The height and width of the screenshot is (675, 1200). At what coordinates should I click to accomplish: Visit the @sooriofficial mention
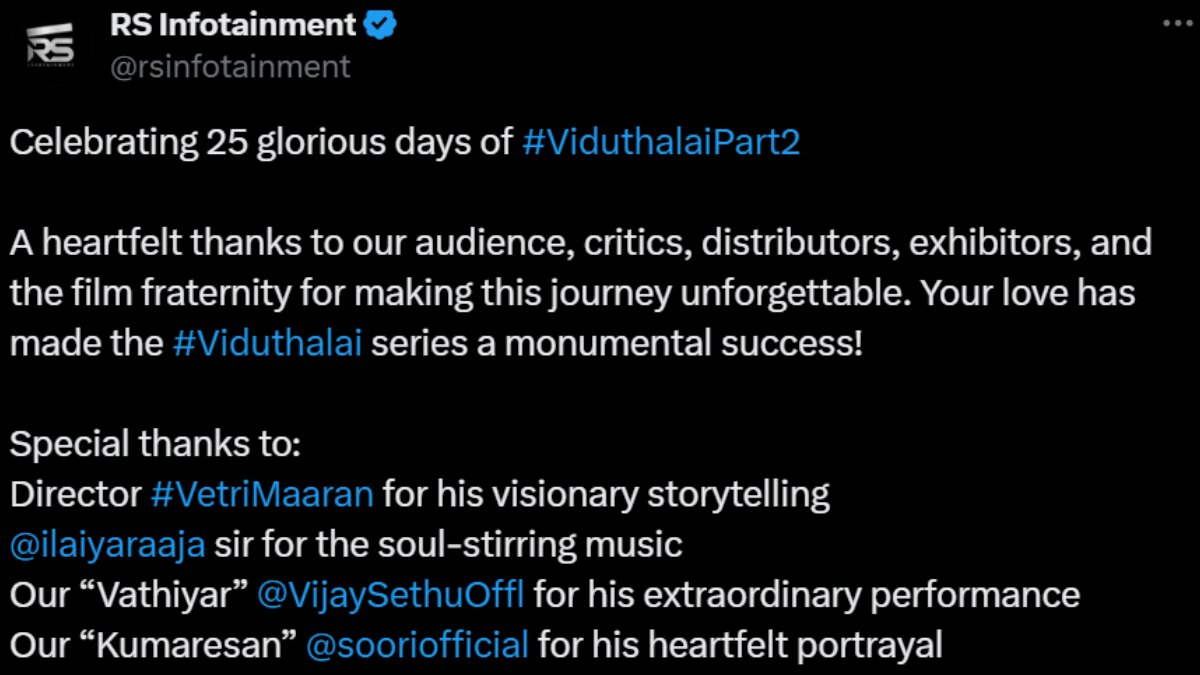pyautogui.click(x=417, y=645)
